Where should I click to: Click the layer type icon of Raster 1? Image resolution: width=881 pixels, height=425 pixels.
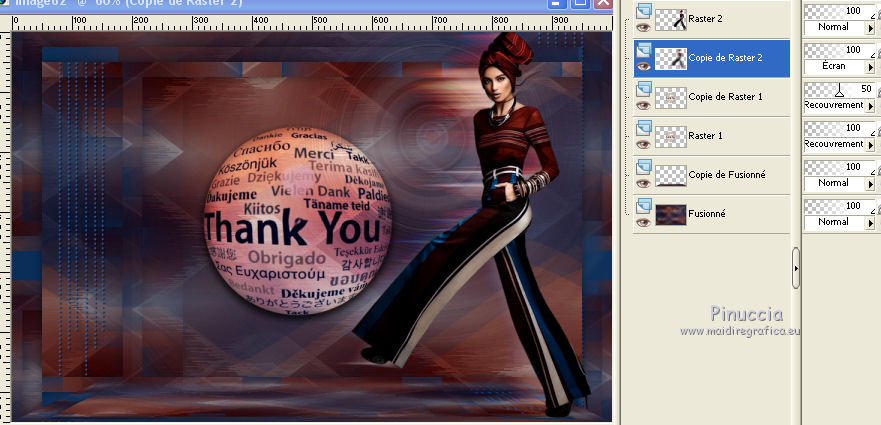(644, 127)
